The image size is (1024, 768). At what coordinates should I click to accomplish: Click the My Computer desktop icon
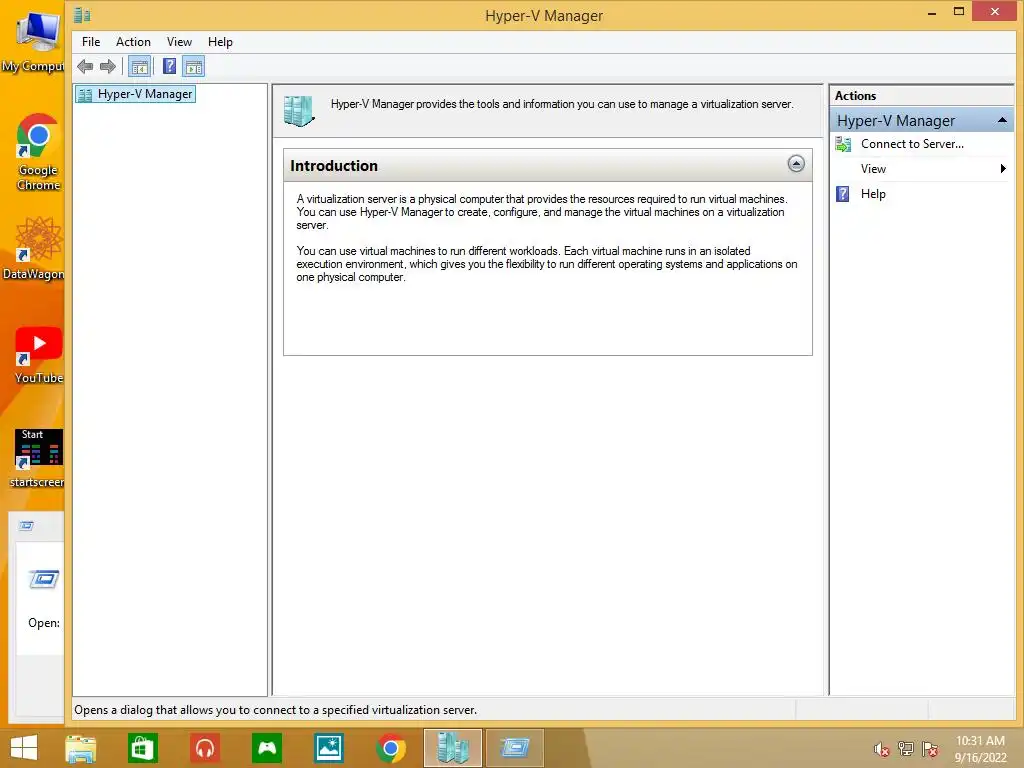(34, 41)
